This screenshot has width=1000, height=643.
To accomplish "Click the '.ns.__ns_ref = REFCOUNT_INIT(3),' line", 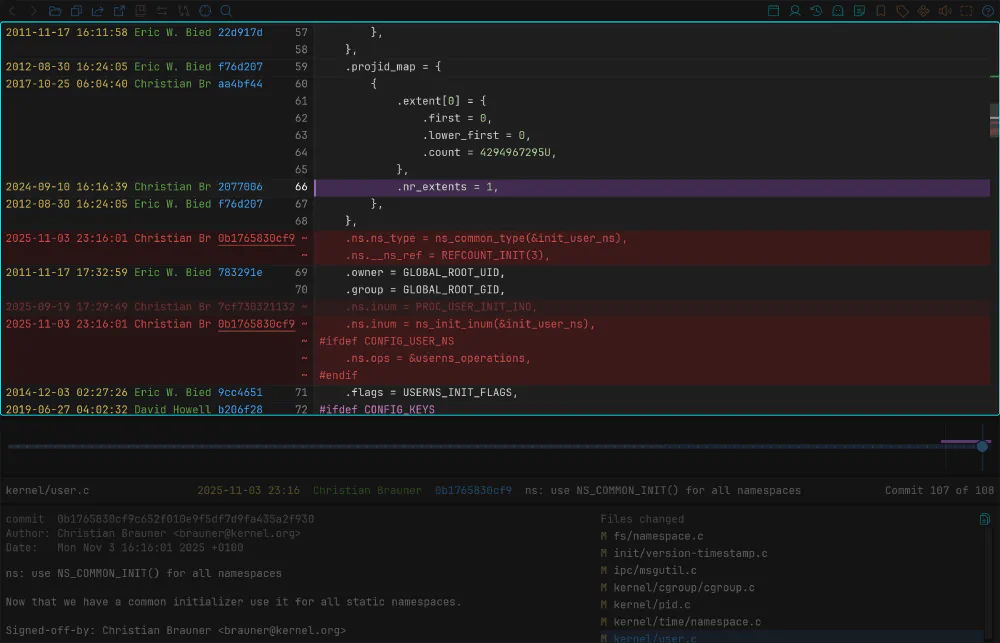I will (x=447, y=255).
